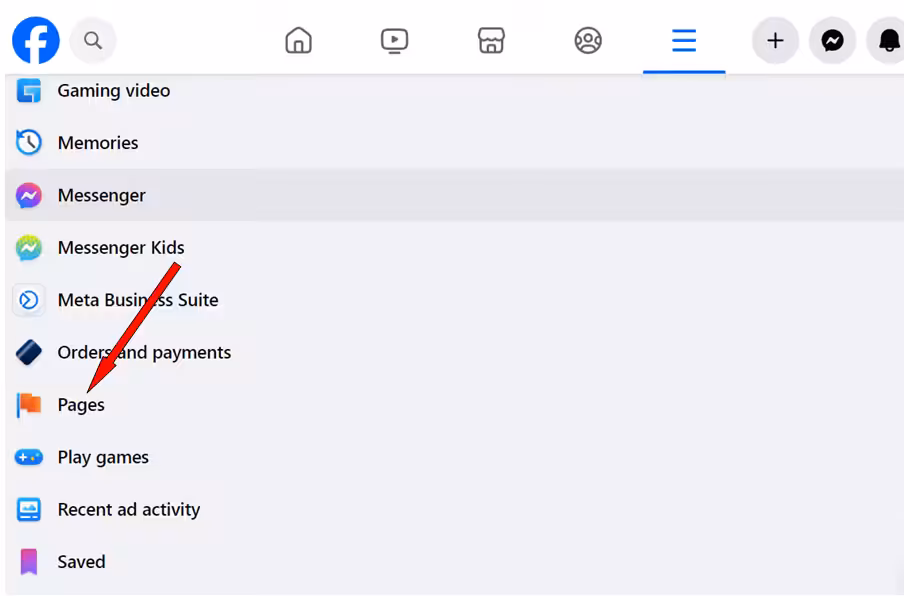
Task: Open the Messenger button in top bar
Action: point(833,40)
